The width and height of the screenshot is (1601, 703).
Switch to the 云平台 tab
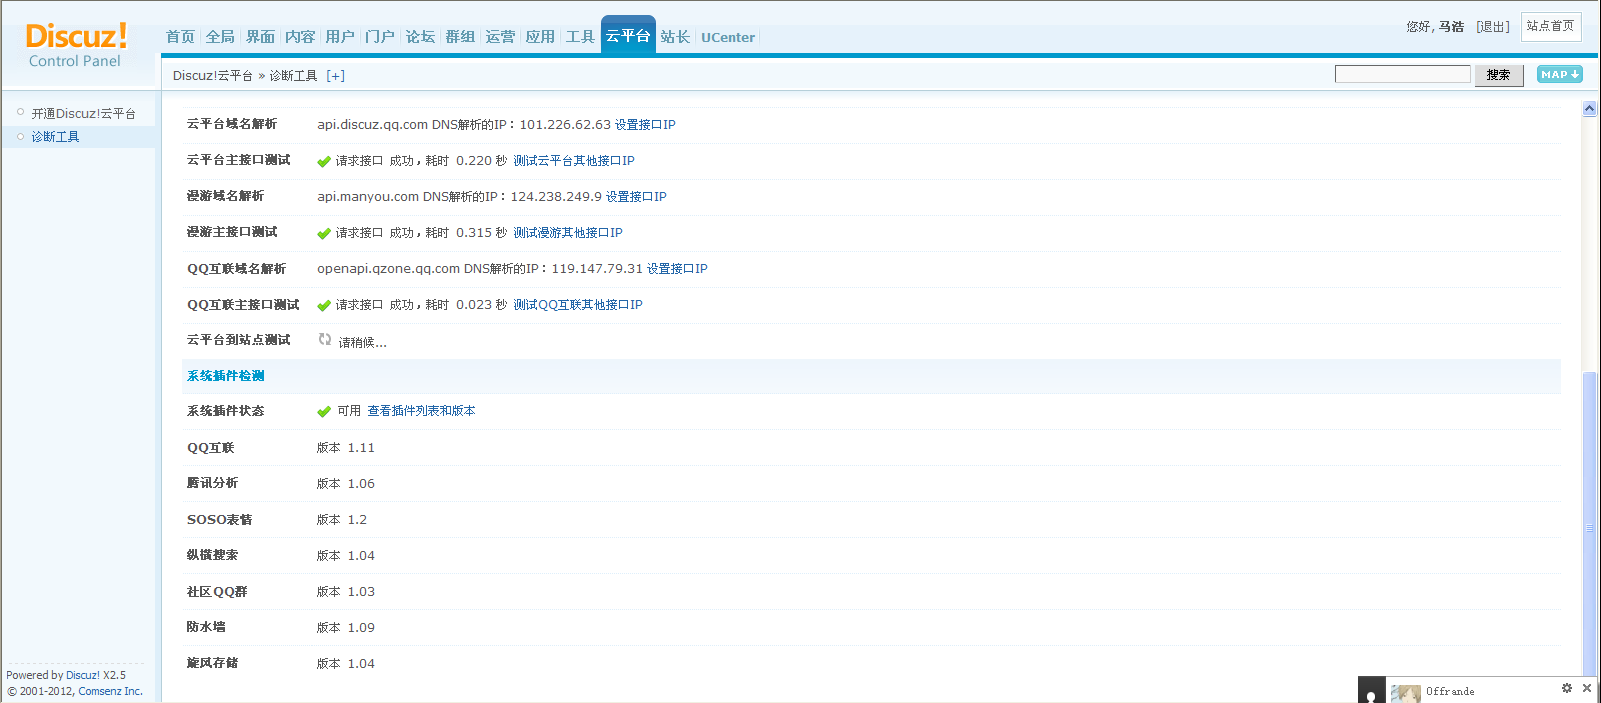(x=628, y=36)
